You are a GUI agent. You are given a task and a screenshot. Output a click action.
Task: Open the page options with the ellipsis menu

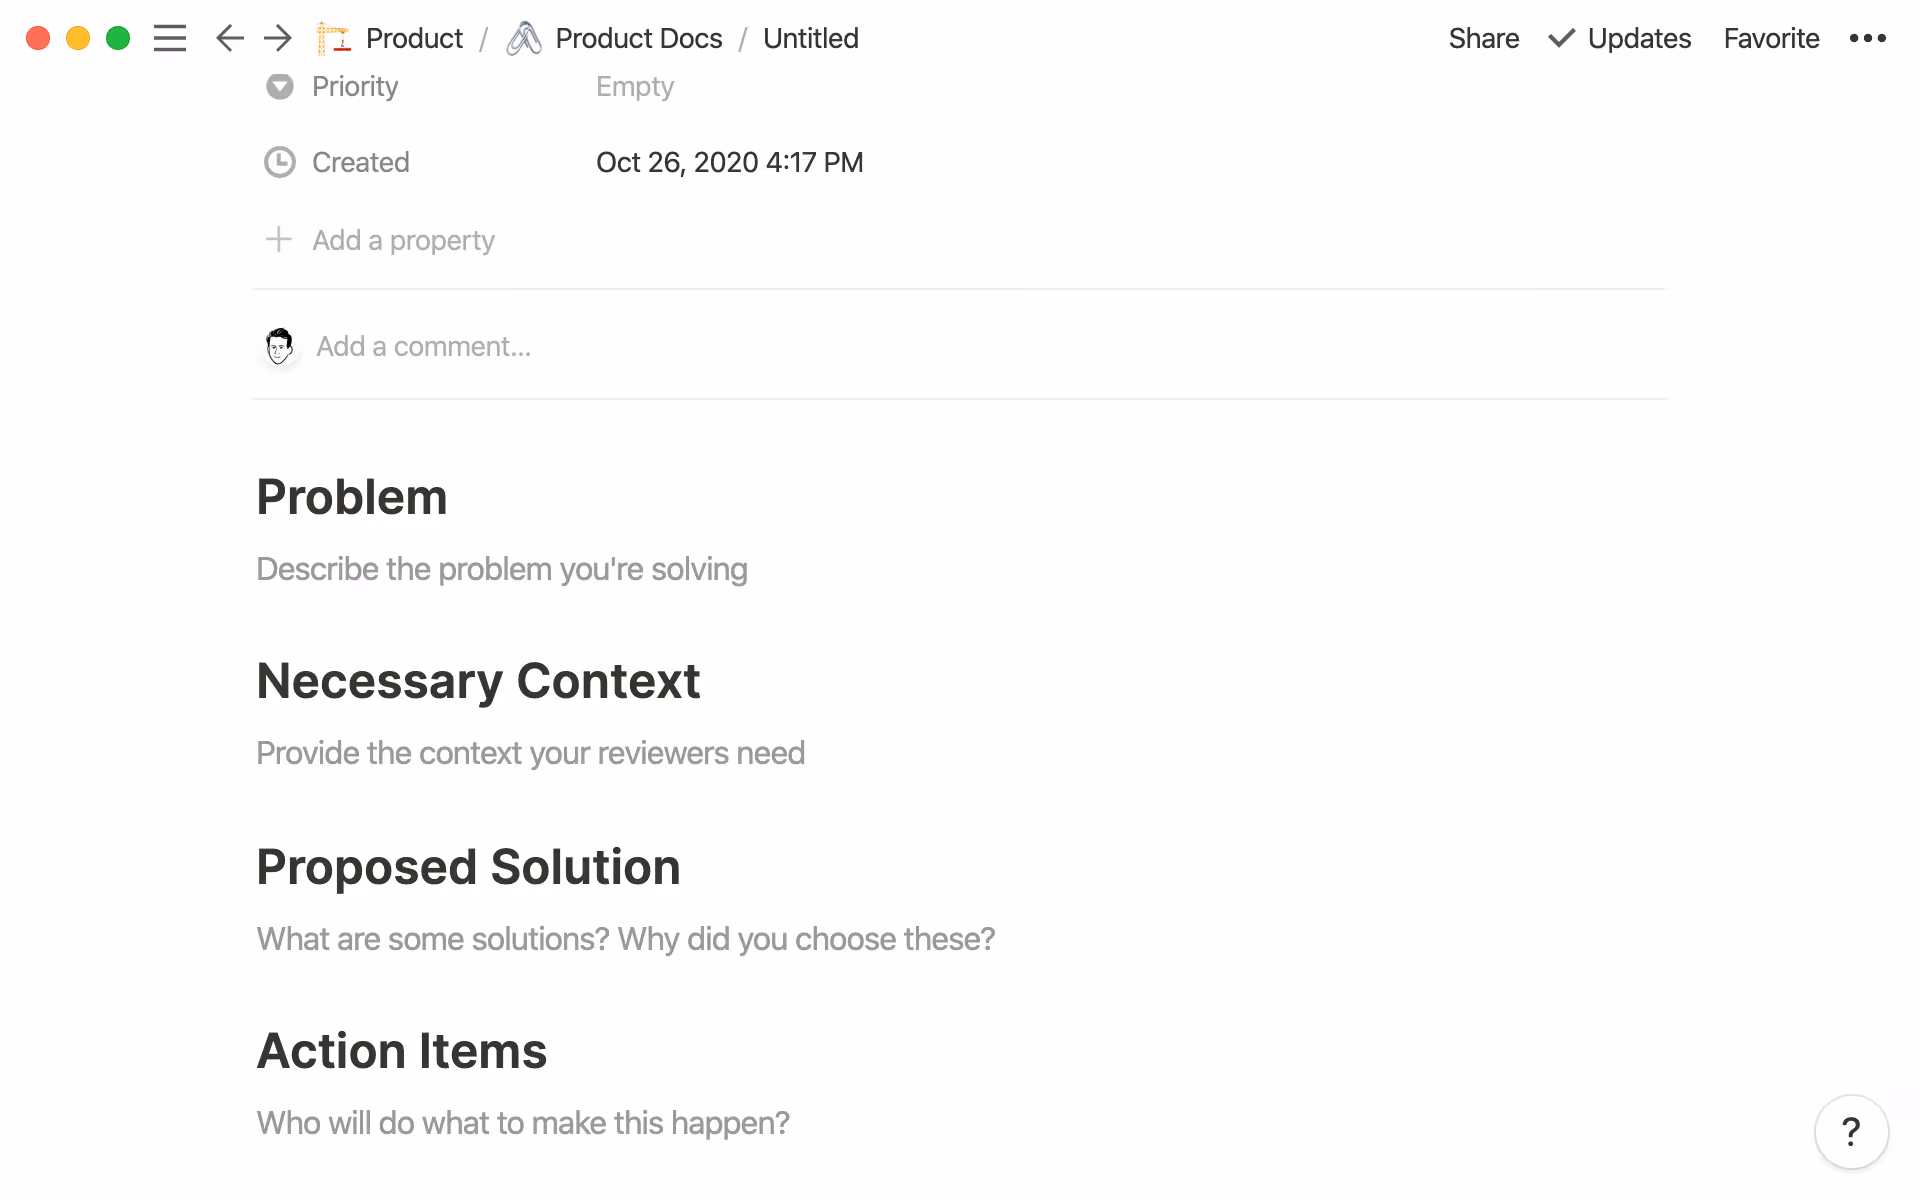(1868, 38)
